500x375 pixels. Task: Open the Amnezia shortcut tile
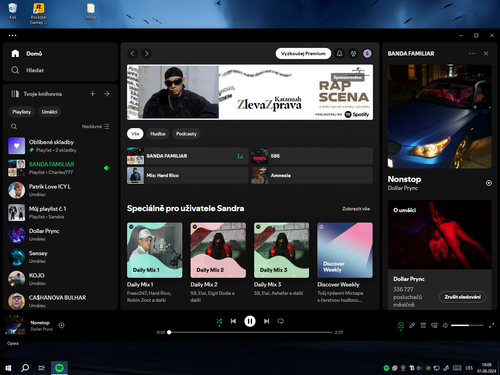(x=312, y=175)
